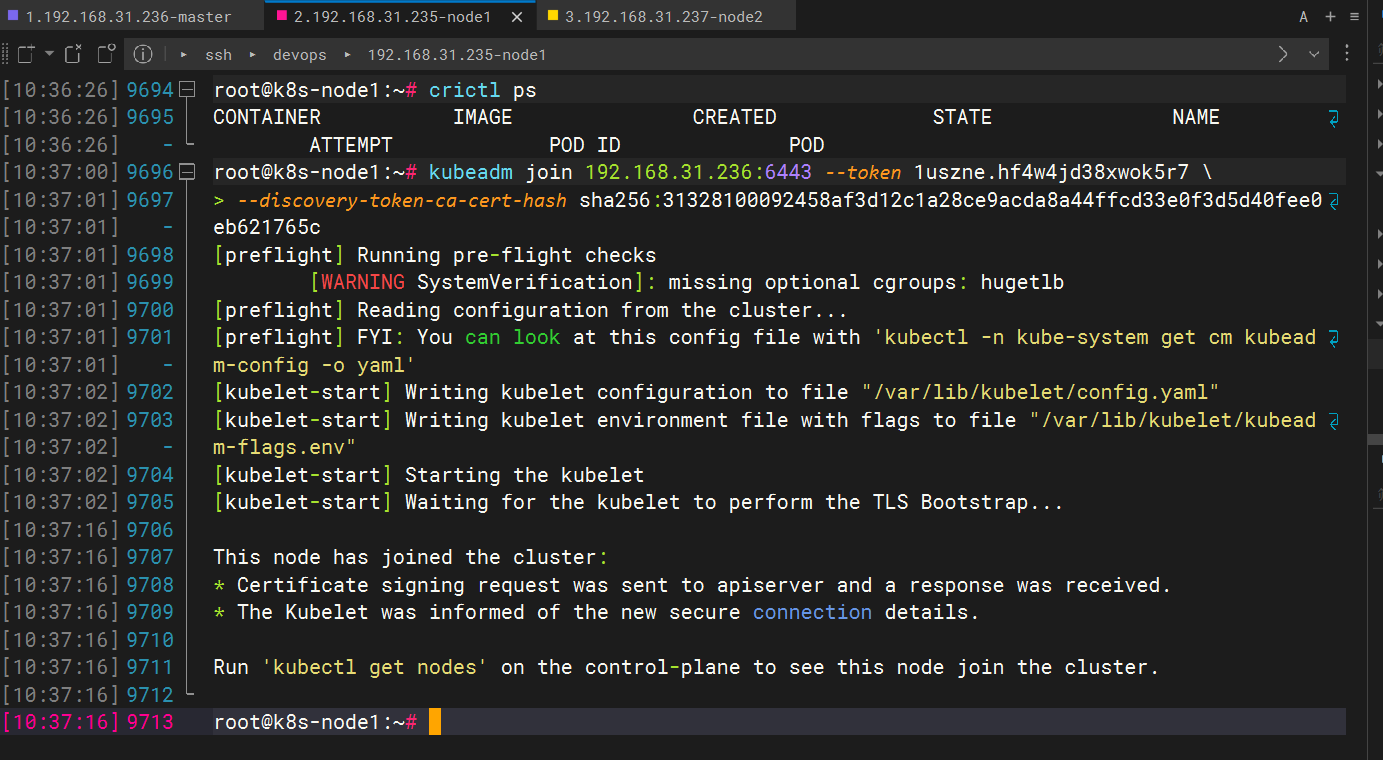Click line number 9694
The image size is (1383, 760).
pyautogui.click(x=150, y=90)
